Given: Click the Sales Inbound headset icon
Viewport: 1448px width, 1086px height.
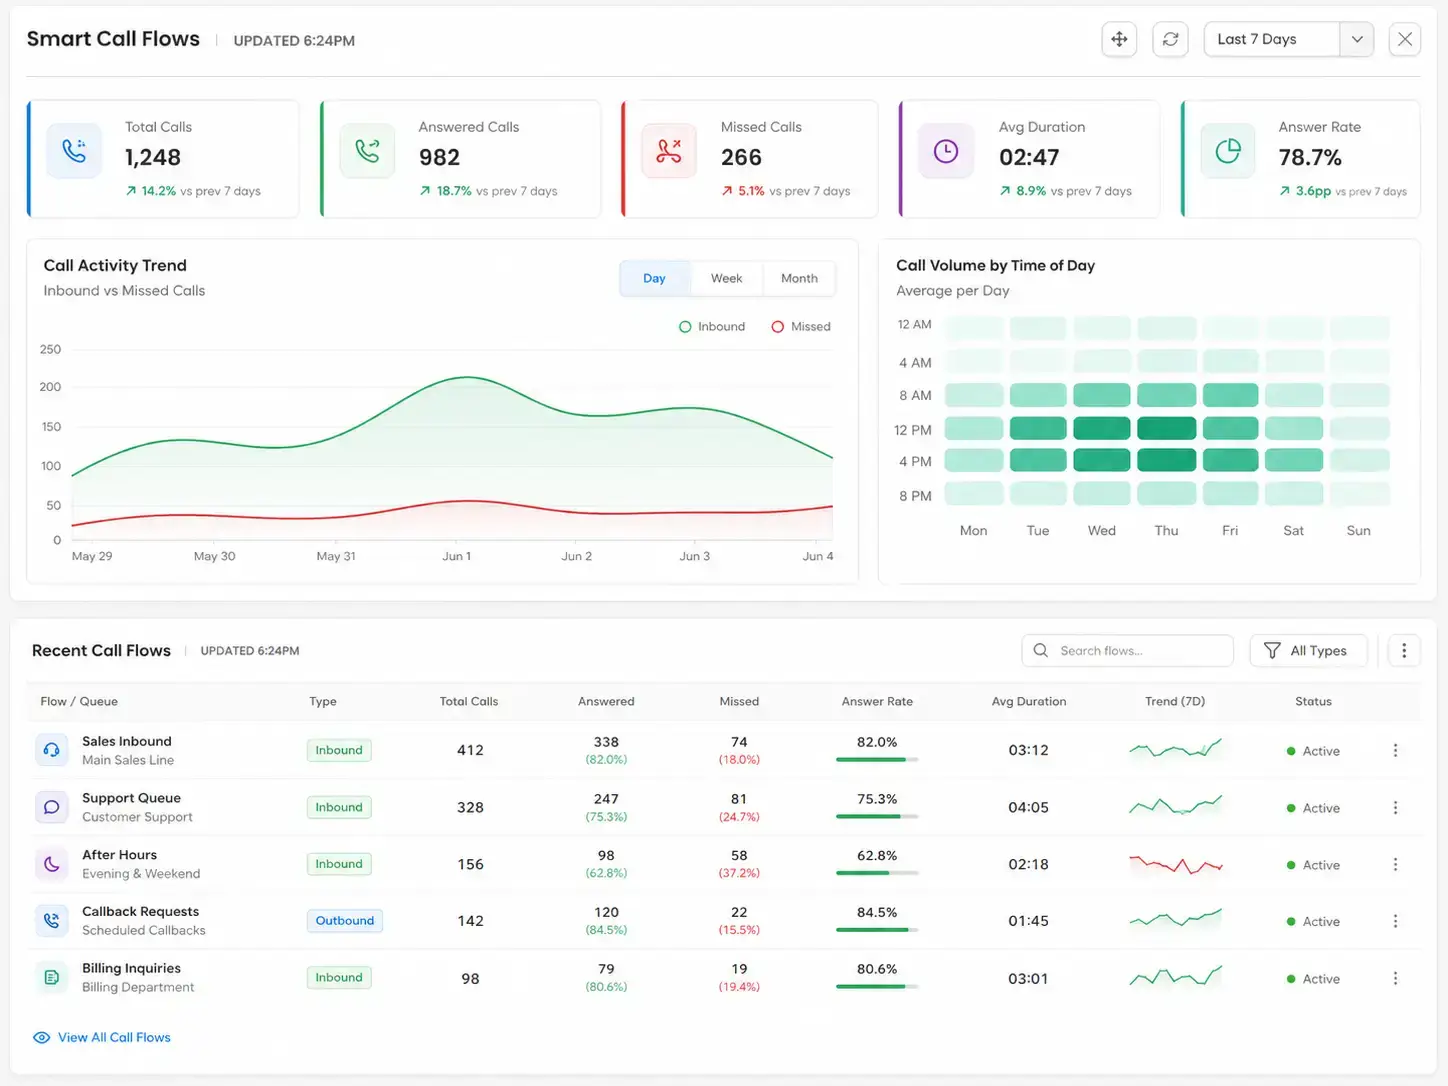Looking at the screenshot, I should click(x=52, y=750).
